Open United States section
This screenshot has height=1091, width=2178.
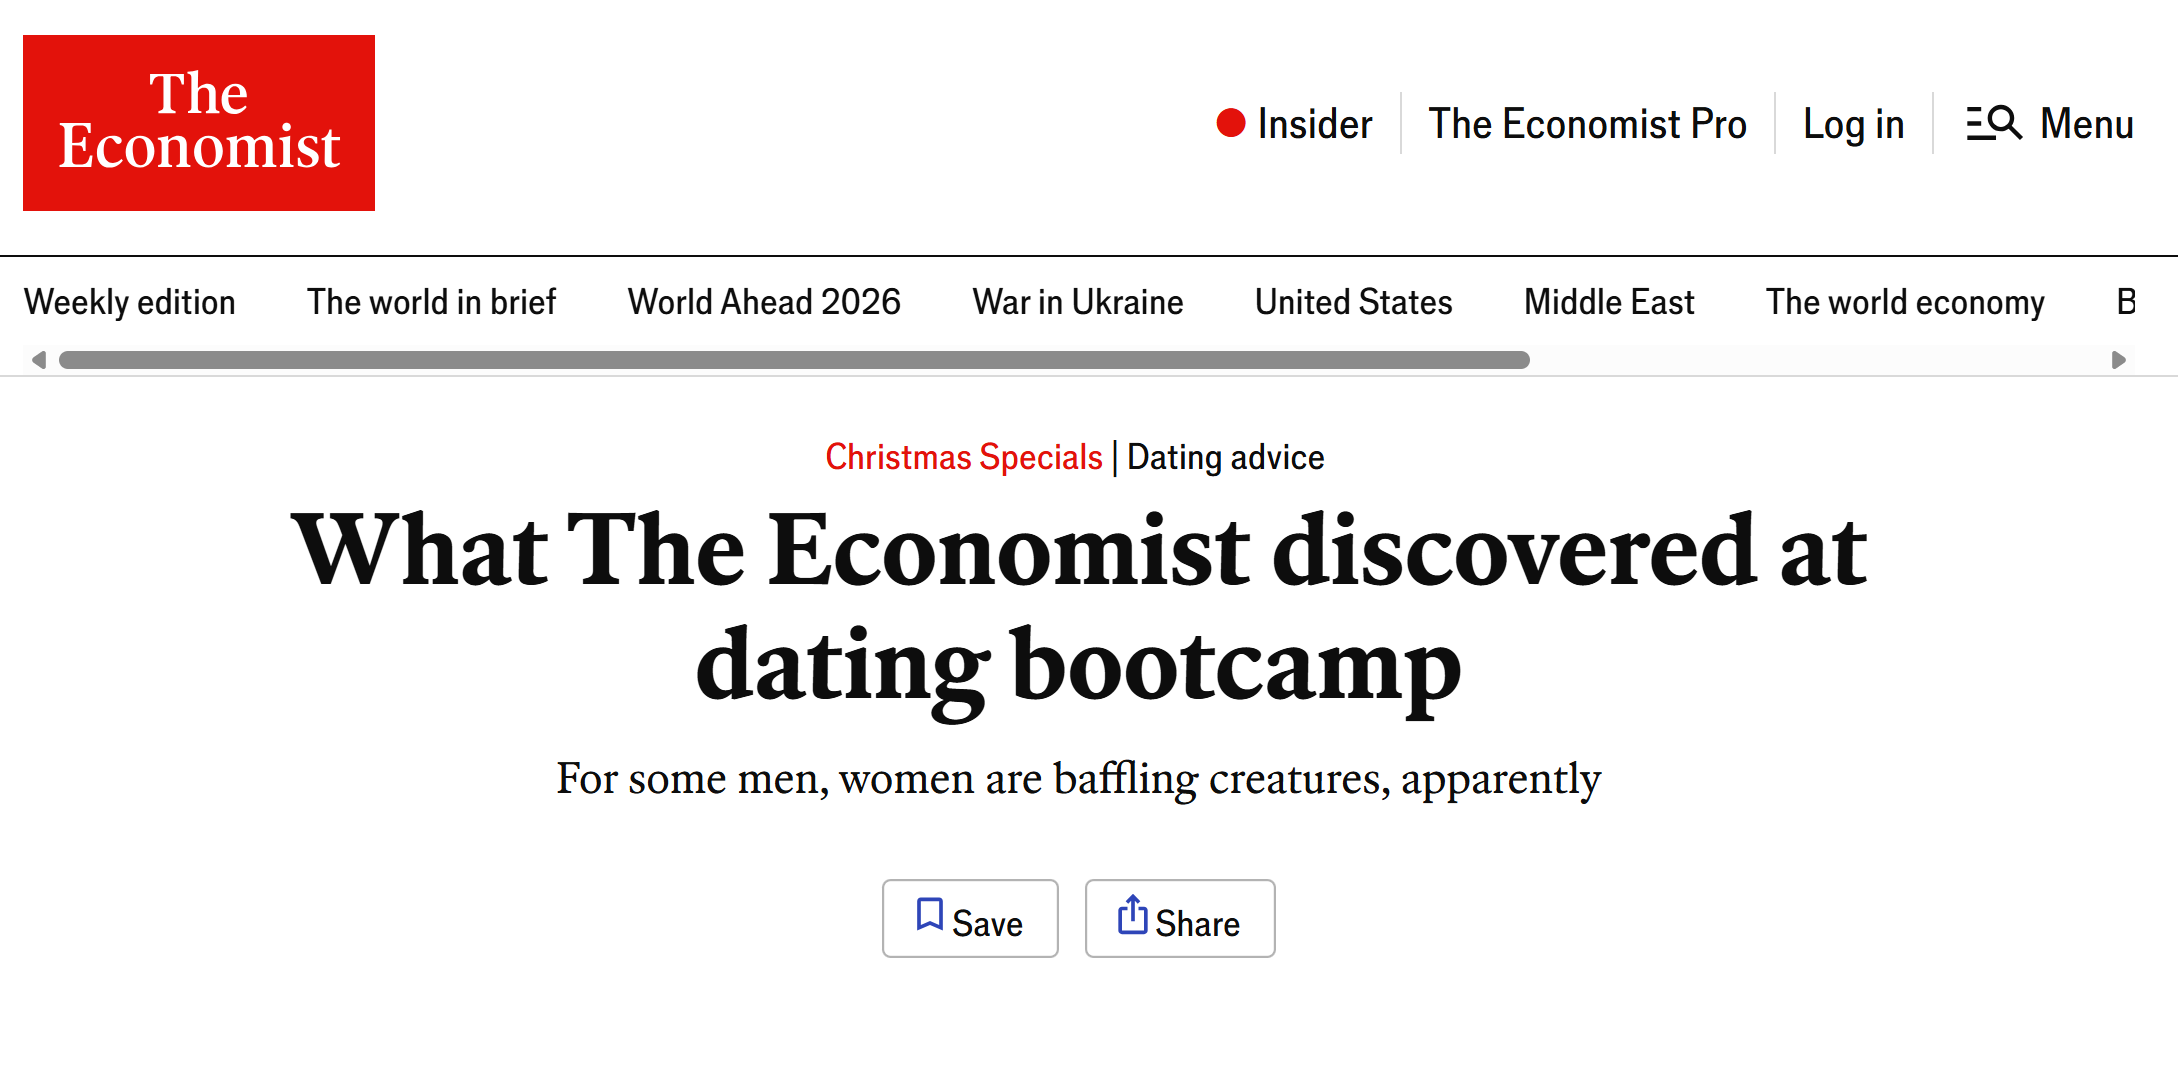pyautogui.click(x=1353, y=302)
